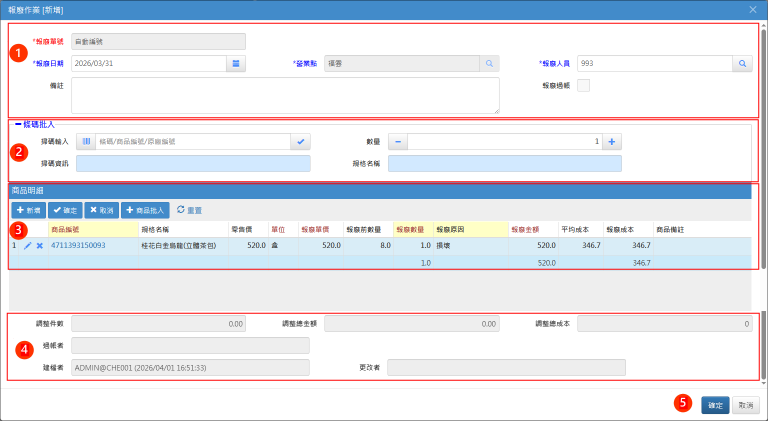Collapse the 條碼批入 section
768x421 pixels.
[17, 124]
